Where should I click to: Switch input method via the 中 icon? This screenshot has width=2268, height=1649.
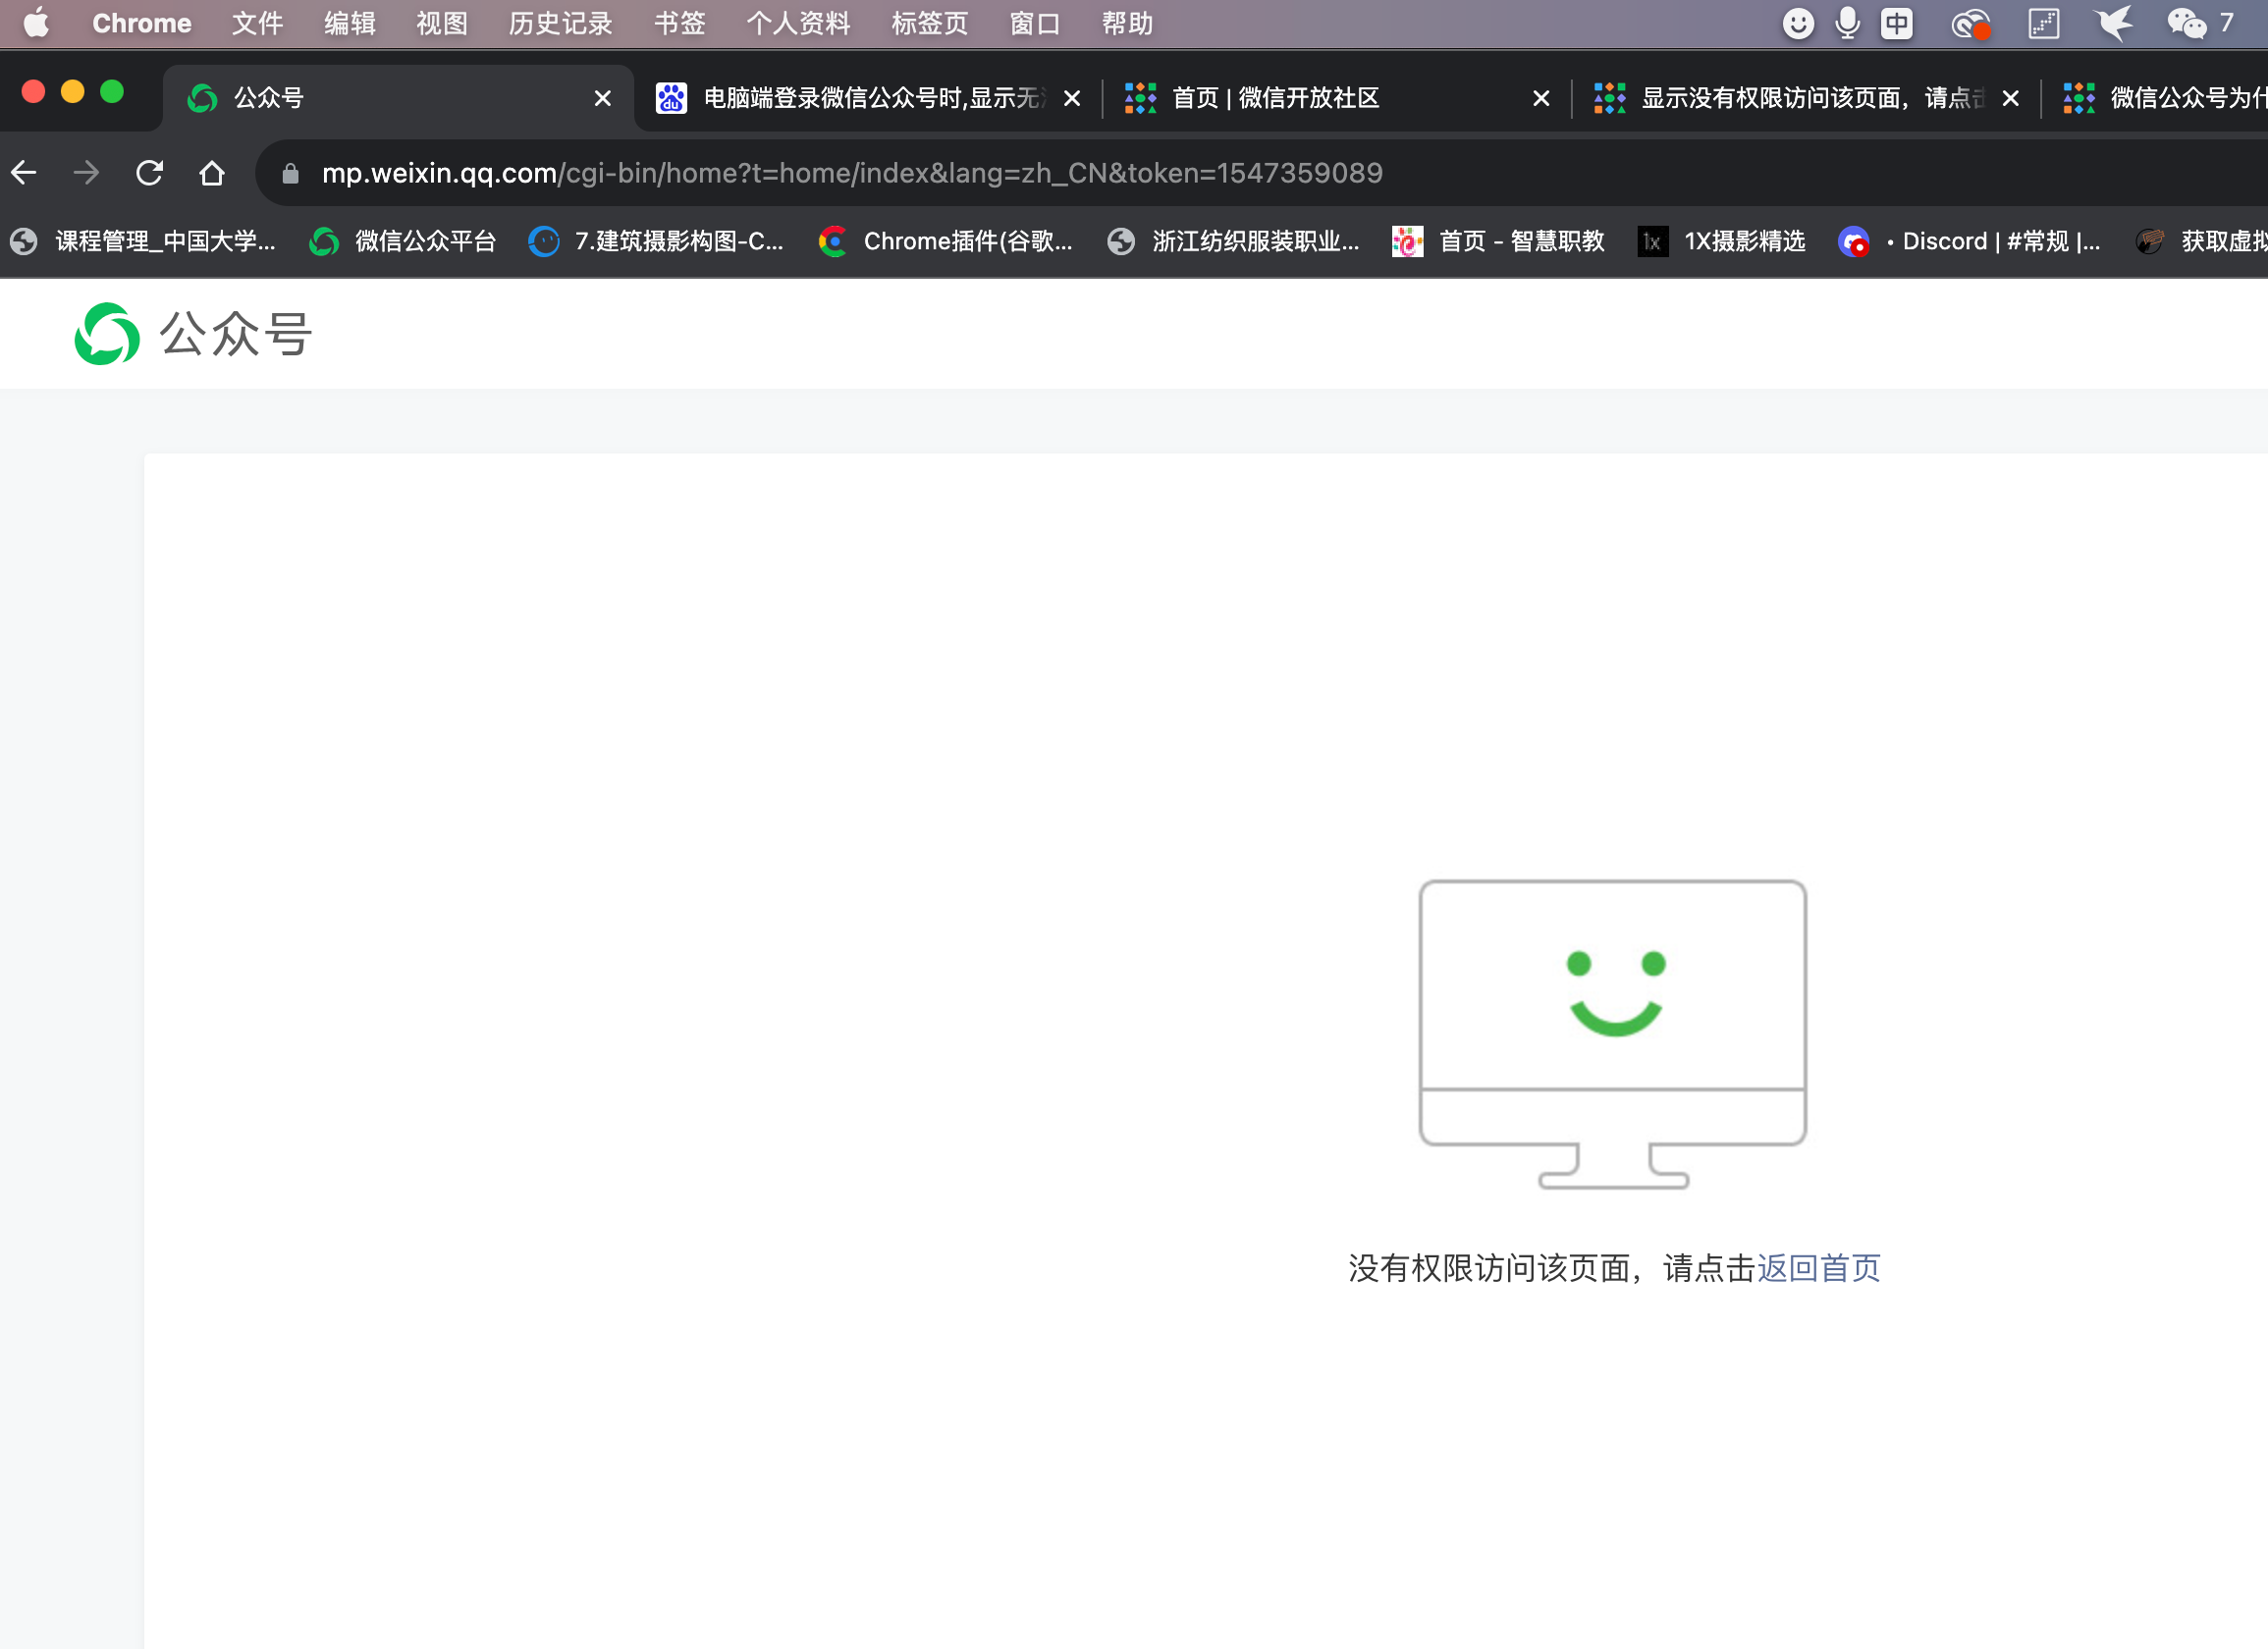(1896, 22)
